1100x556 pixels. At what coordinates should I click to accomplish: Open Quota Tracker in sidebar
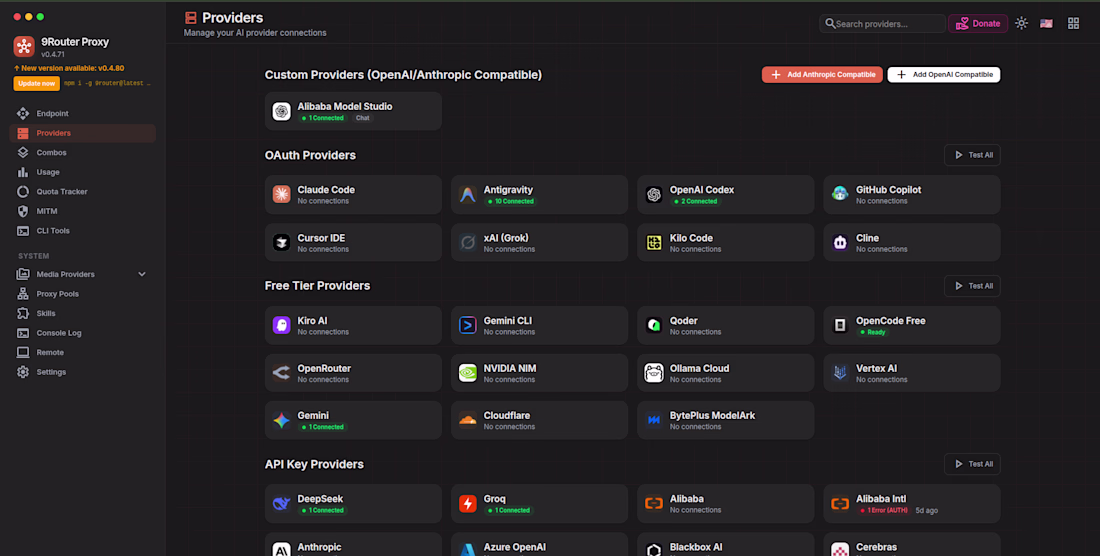tap(83, 191)
